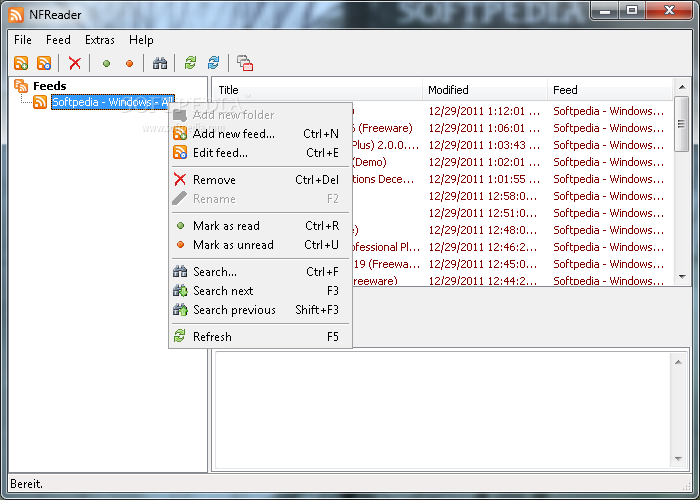Select the Feeds root tree node
This screenshot has height=500, width=700.
pyautogui.click(x=50, y=86)
